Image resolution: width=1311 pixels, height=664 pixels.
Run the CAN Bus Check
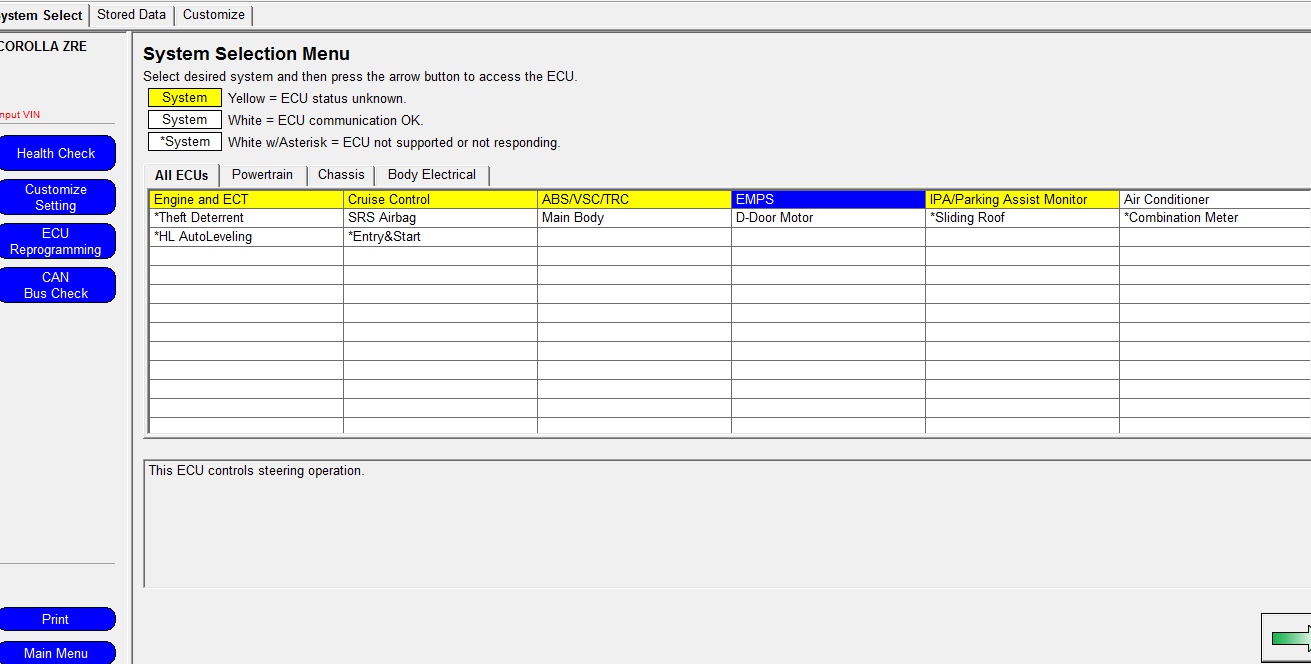(x=56, y=285)
